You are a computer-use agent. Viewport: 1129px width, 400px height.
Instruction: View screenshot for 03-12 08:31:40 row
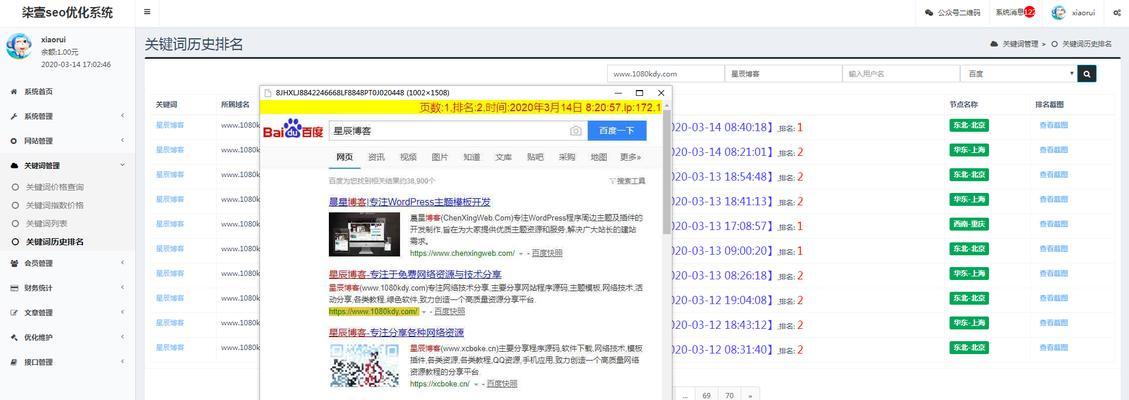1053,347
